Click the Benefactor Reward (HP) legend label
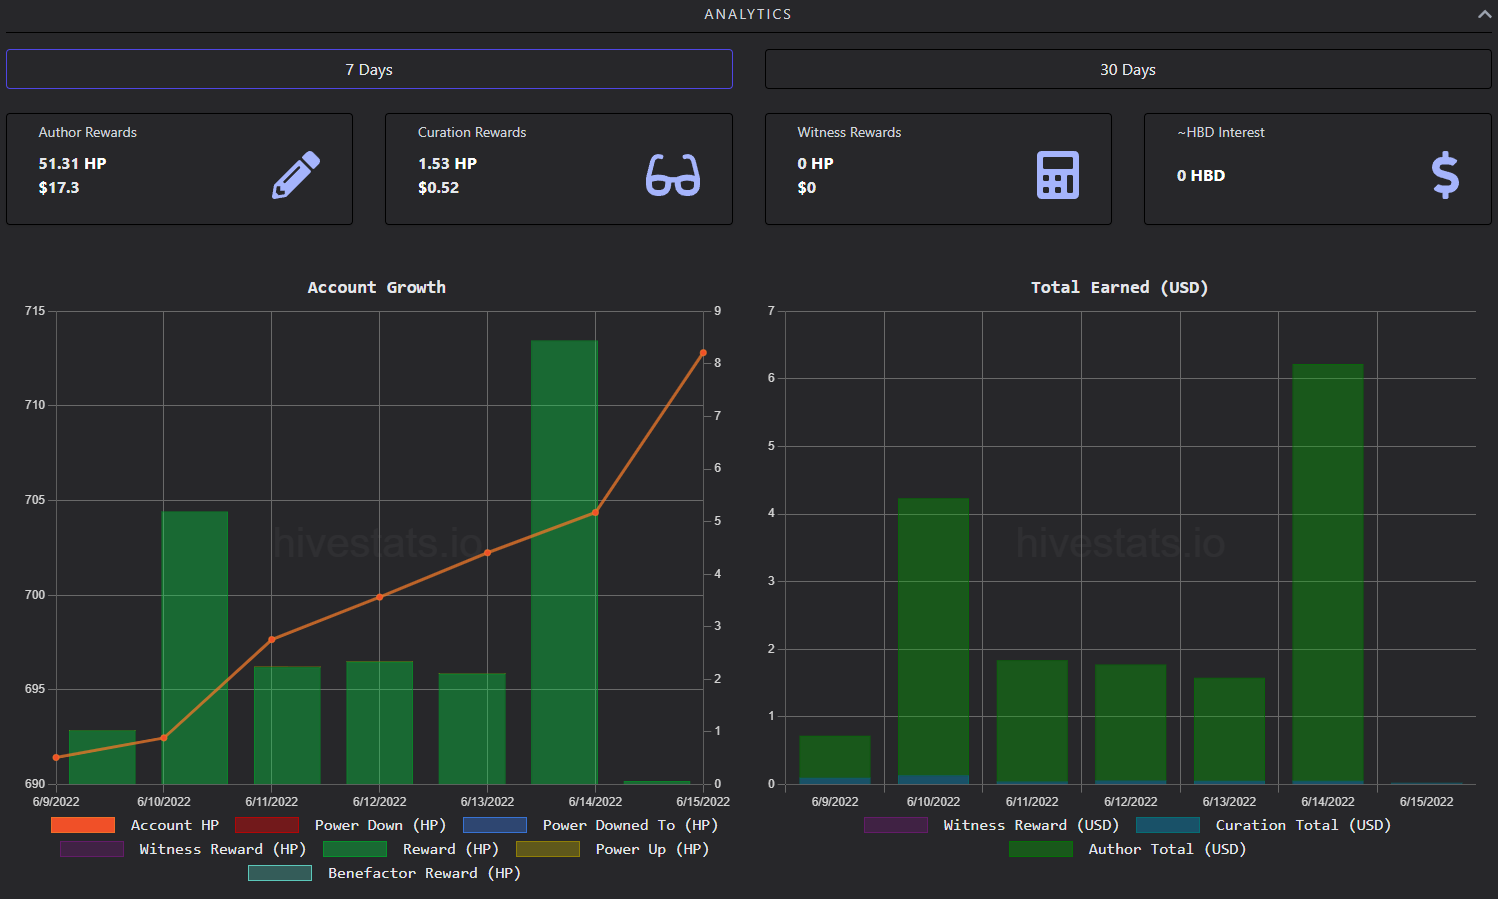 tap(424, 873)
